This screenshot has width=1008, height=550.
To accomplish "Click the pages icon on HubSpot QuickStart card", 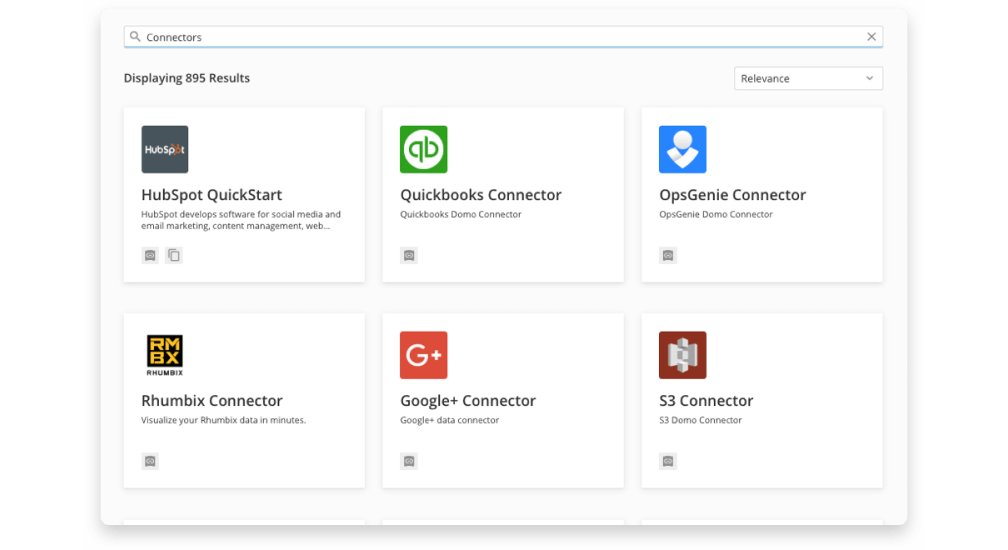I will (x=174, y=255).
